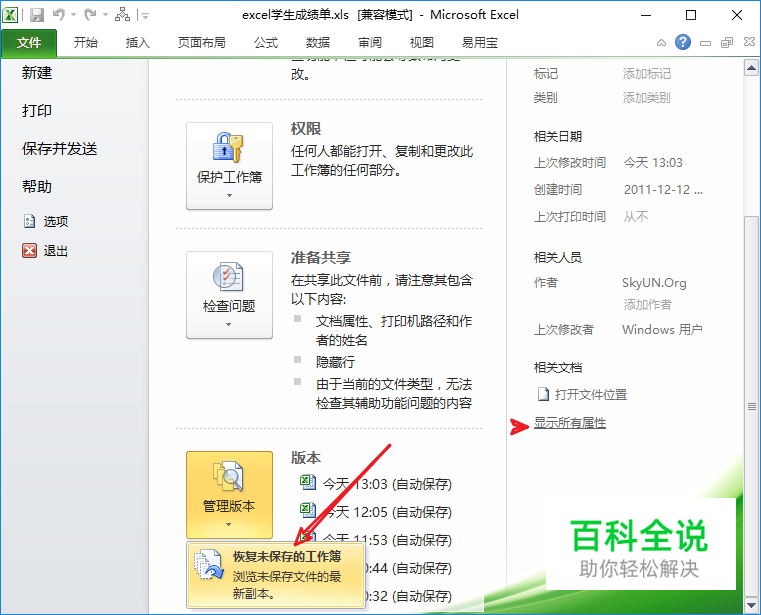Click the creation date 2011-12-12 value
This screenshot has width=761, height=615.
[x=663, y=189]
